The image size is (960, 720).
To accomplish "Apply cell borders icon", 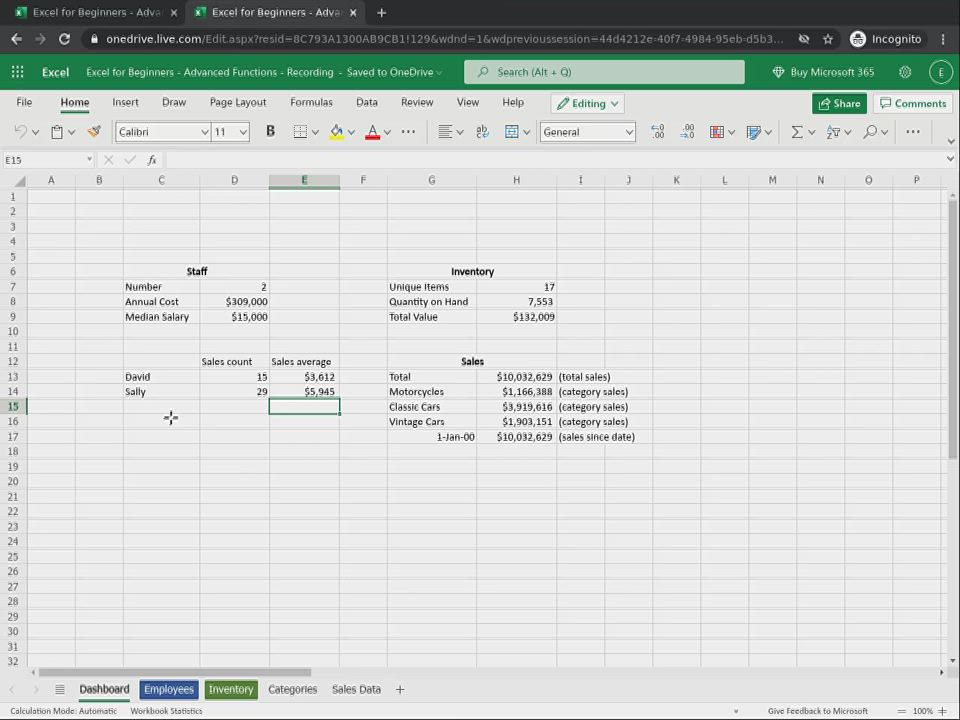I will click(300, 132).
